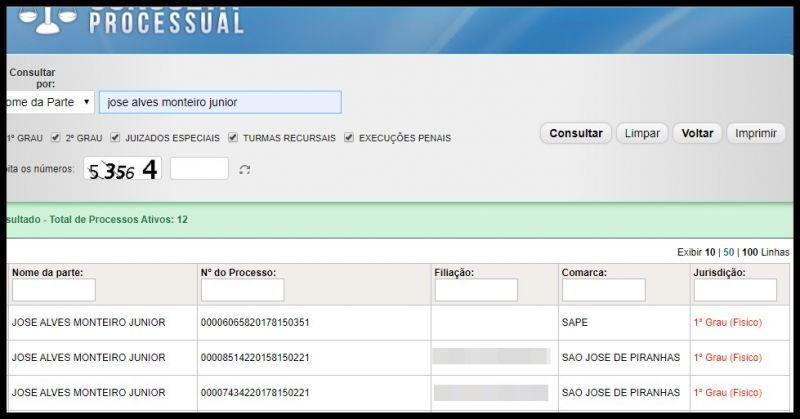This screenshot has width=800, height=419.
Task: Select the Comarca column filter field
Action: click(x=603, y=290)
